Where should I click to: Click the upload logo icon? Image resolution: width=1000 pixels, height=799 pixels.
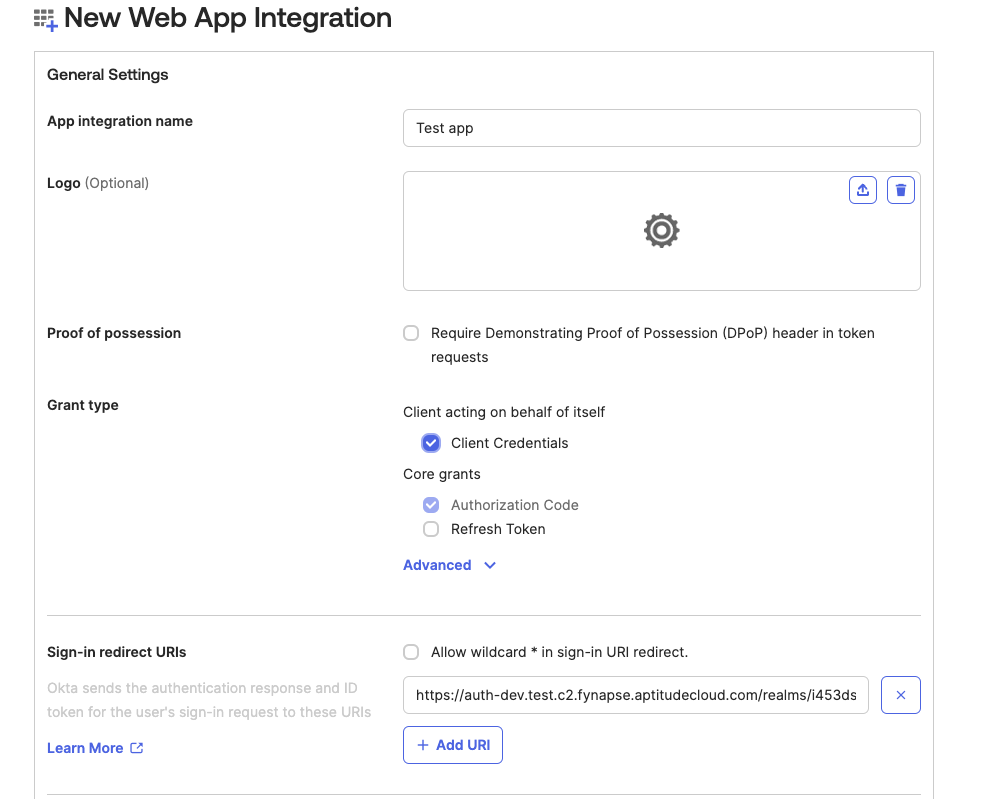[x=862, y=190]
